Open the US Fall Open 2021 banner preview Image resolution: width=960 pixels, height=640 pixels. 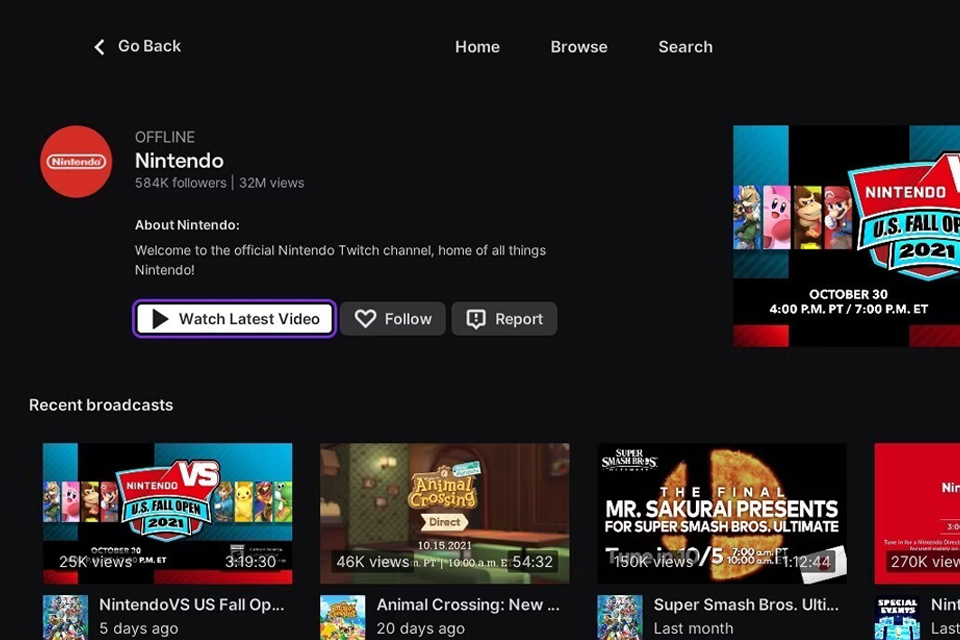pyautogui.click(x=846, y=236)
